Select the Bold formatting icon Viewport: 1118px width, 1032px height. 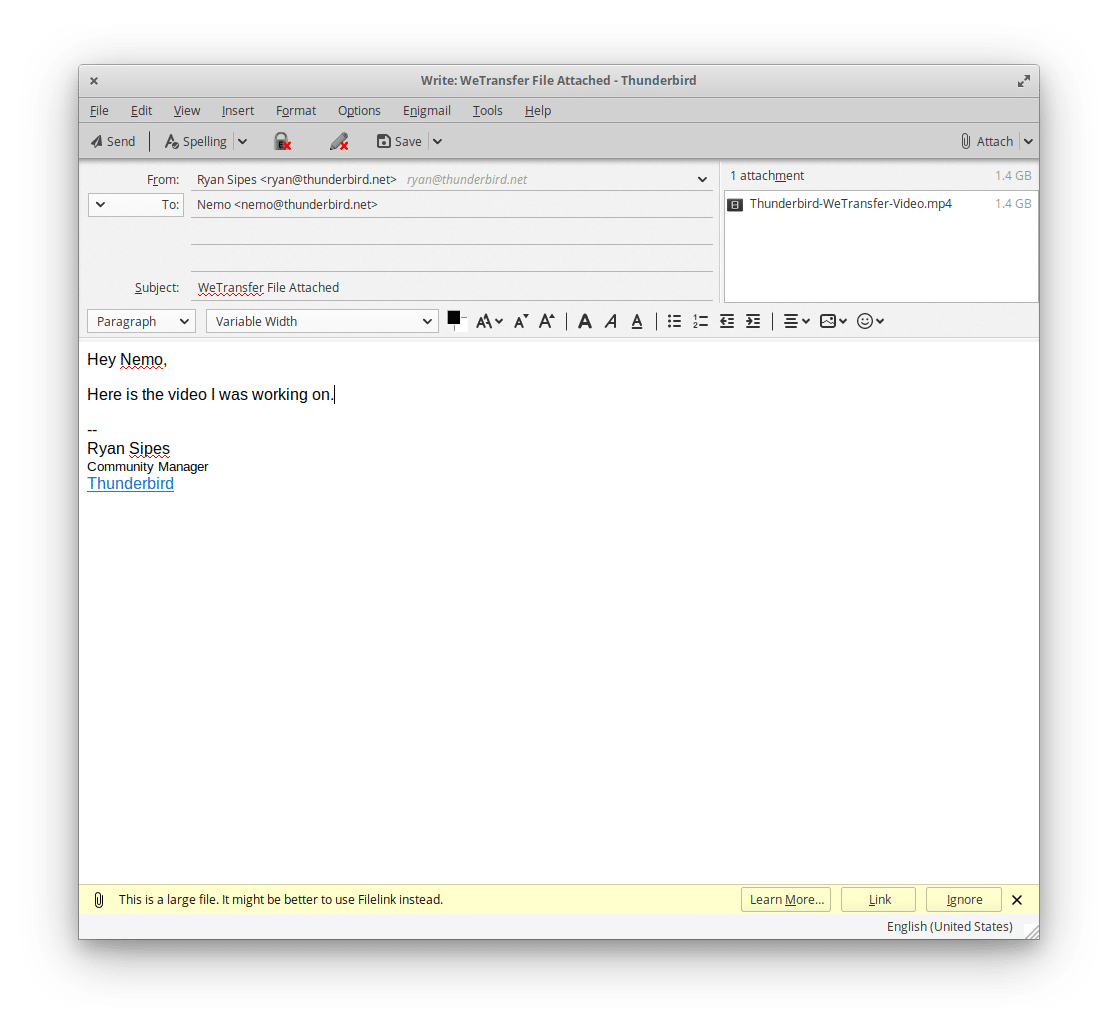585,321
